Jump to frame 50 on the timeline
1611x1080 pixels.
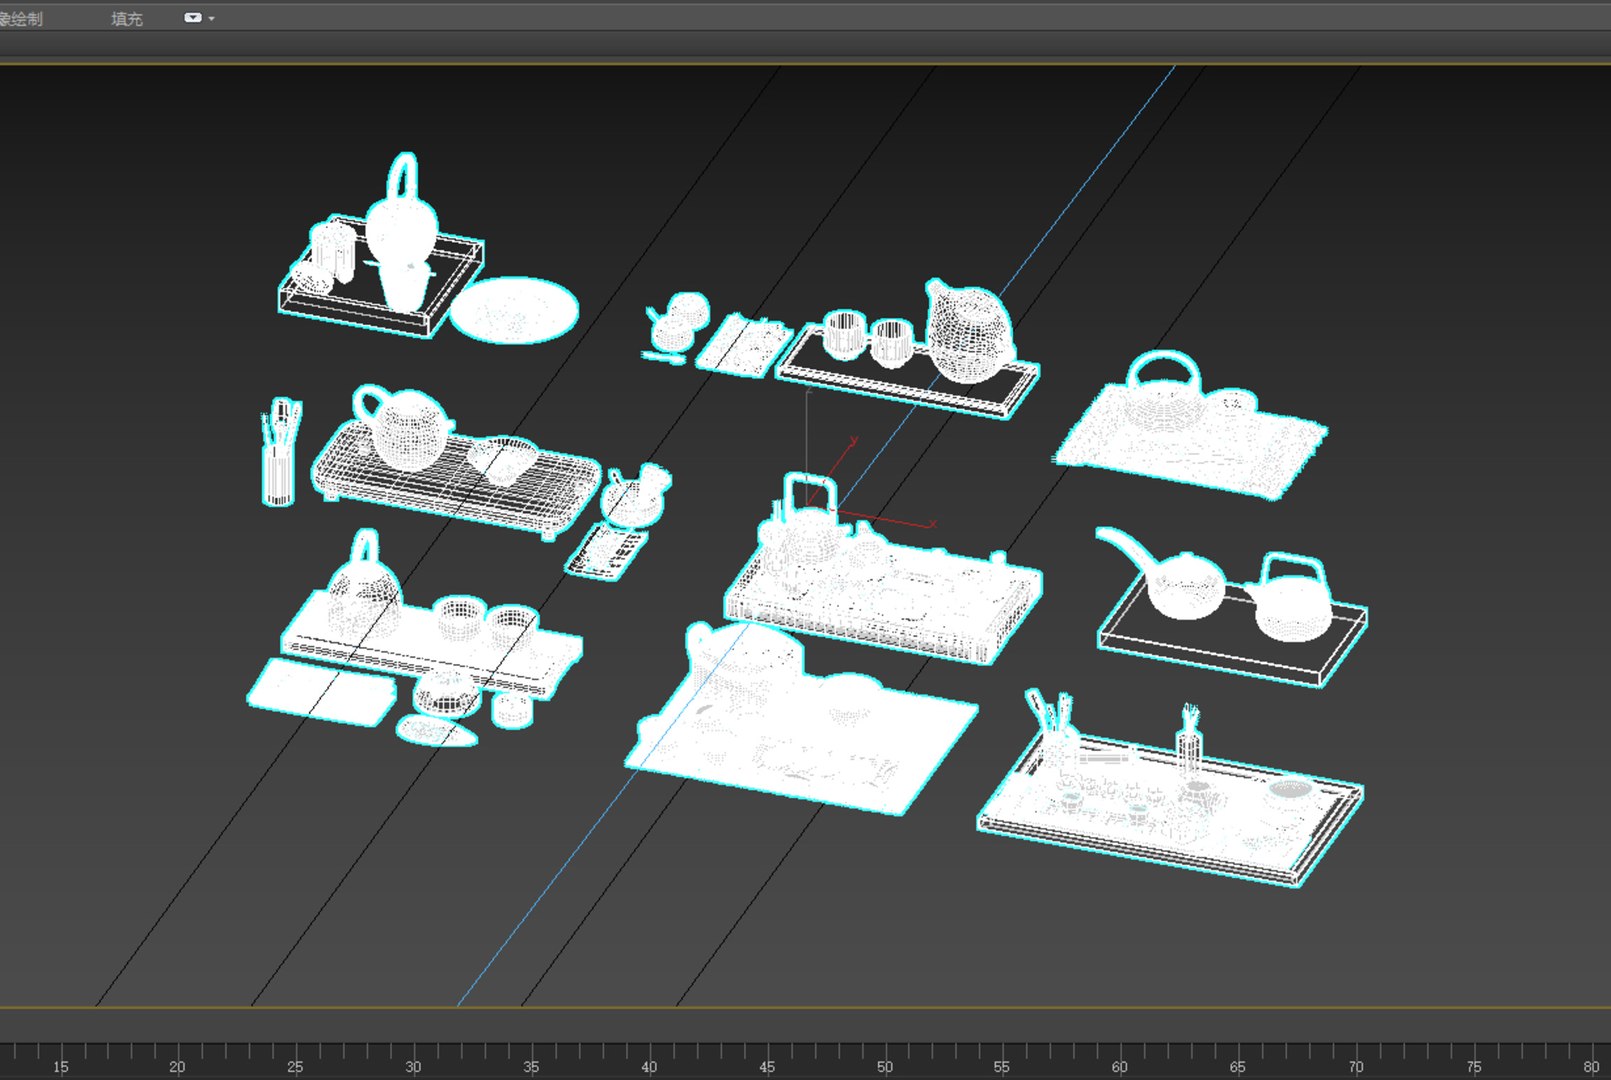885,1067
